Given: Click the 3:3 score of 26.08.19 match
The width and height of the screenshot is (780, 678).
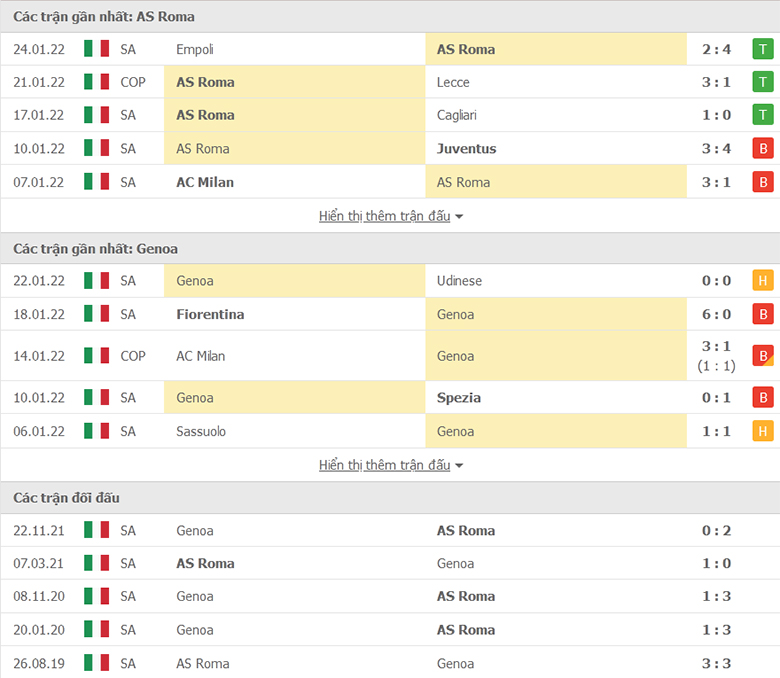Looking at the screenshot, I should (x=716, y=663).
